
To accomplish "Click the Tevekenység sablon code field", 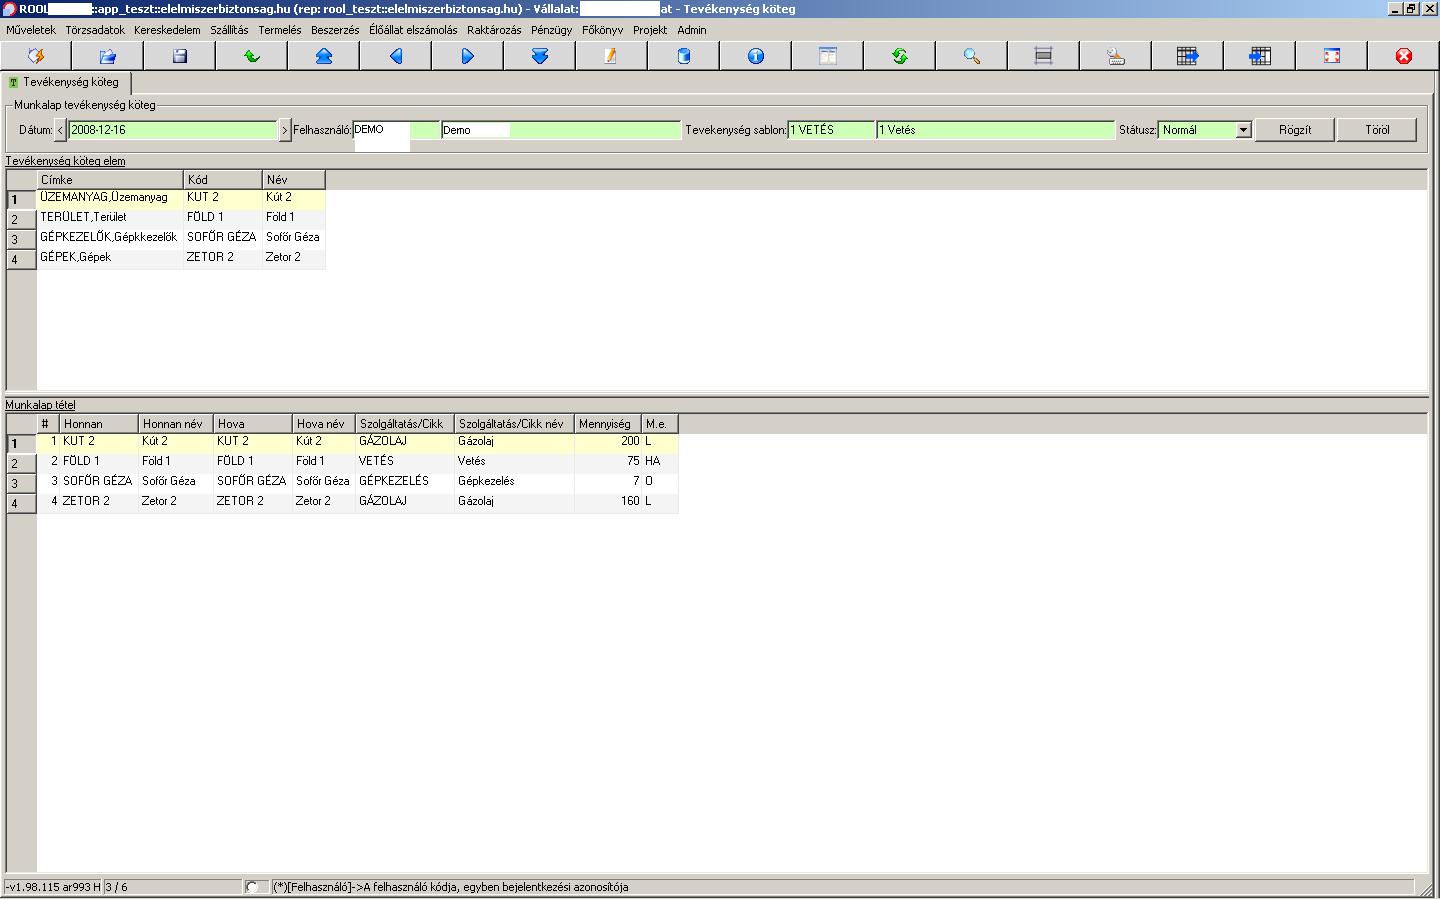I will point(830,130).
